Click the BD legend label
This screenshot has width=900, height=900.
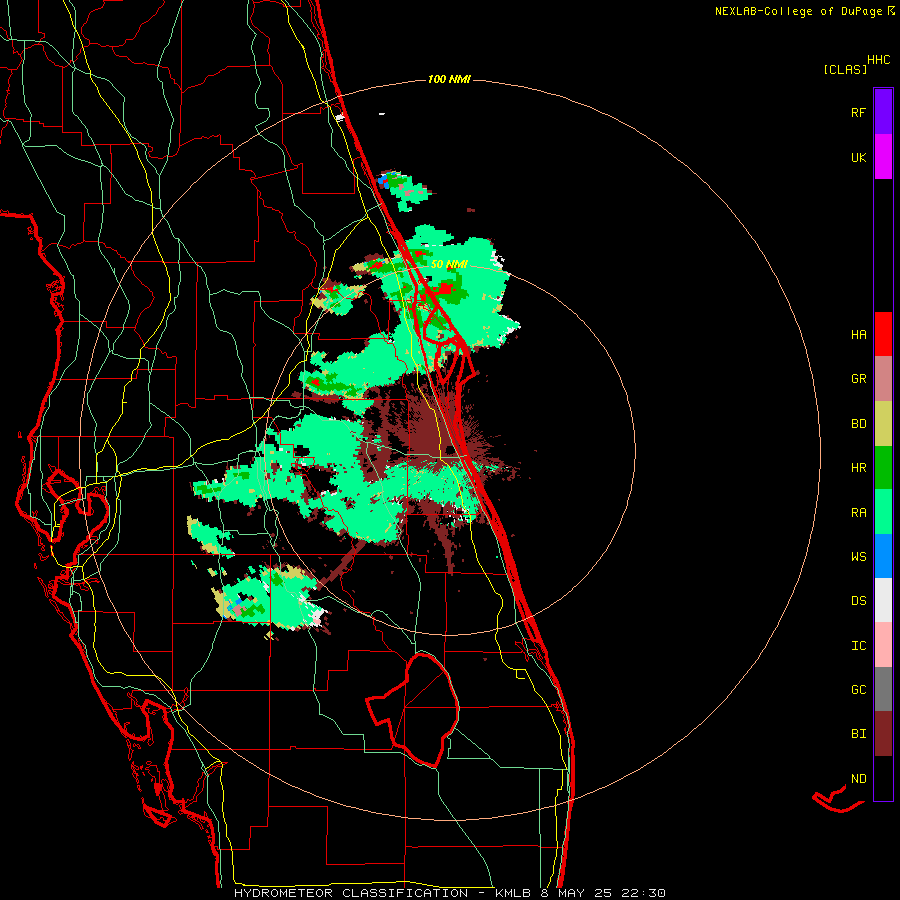click(x=858, y=424)
